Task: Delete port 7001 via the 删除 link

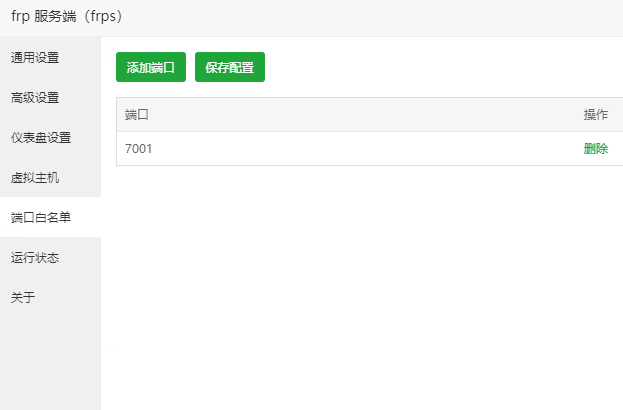Action: click(595, 149)
